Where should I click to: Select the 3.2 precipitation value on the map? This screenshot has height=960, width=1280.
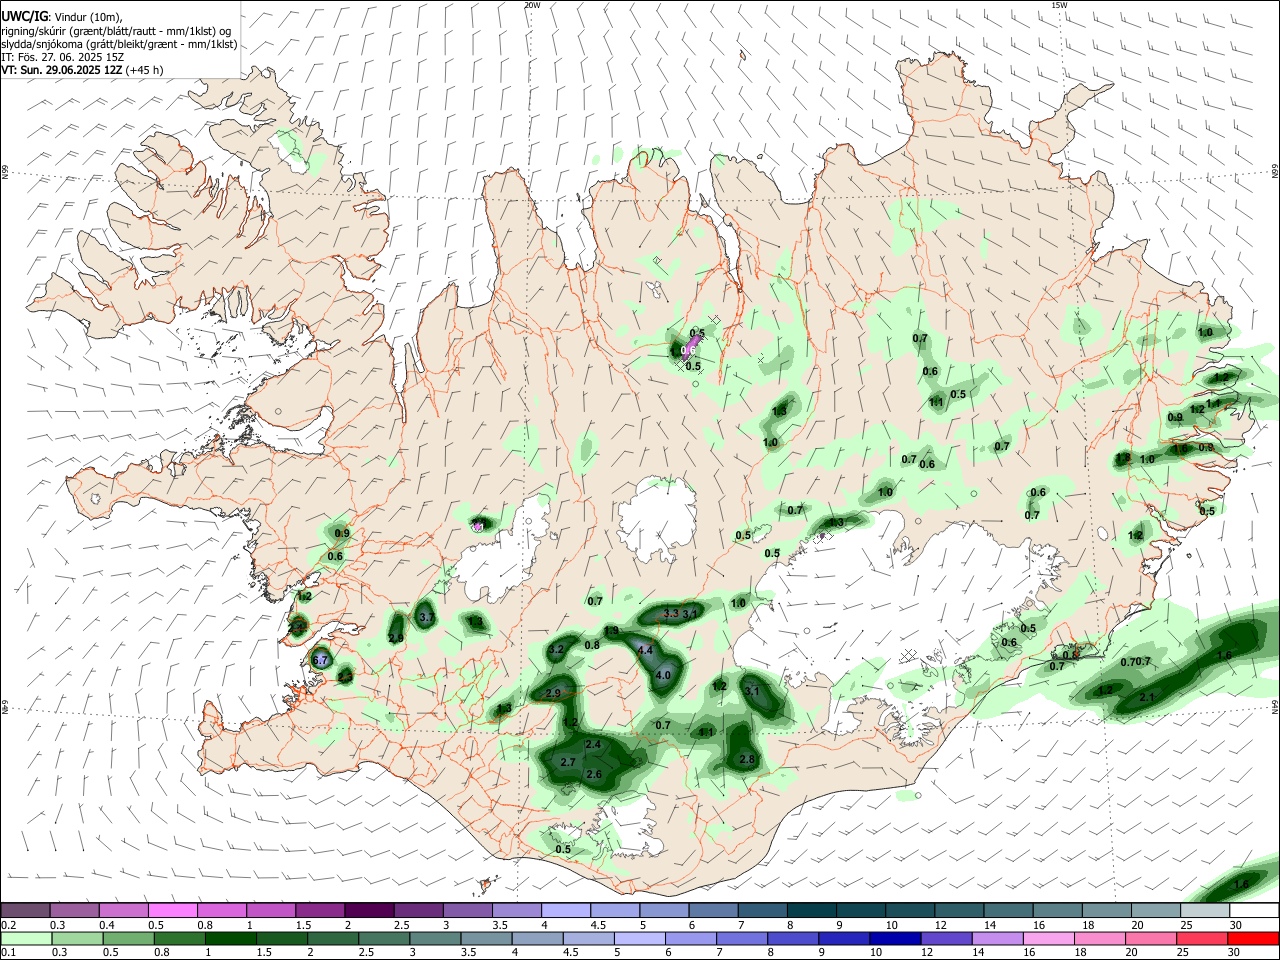(557, 649)
